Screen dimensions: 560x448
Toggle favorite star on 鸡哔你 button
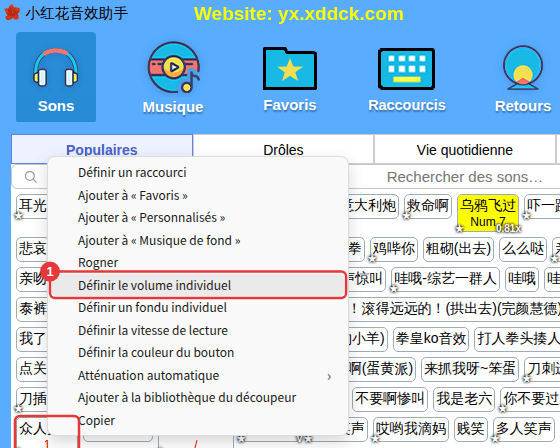(372, 259)
